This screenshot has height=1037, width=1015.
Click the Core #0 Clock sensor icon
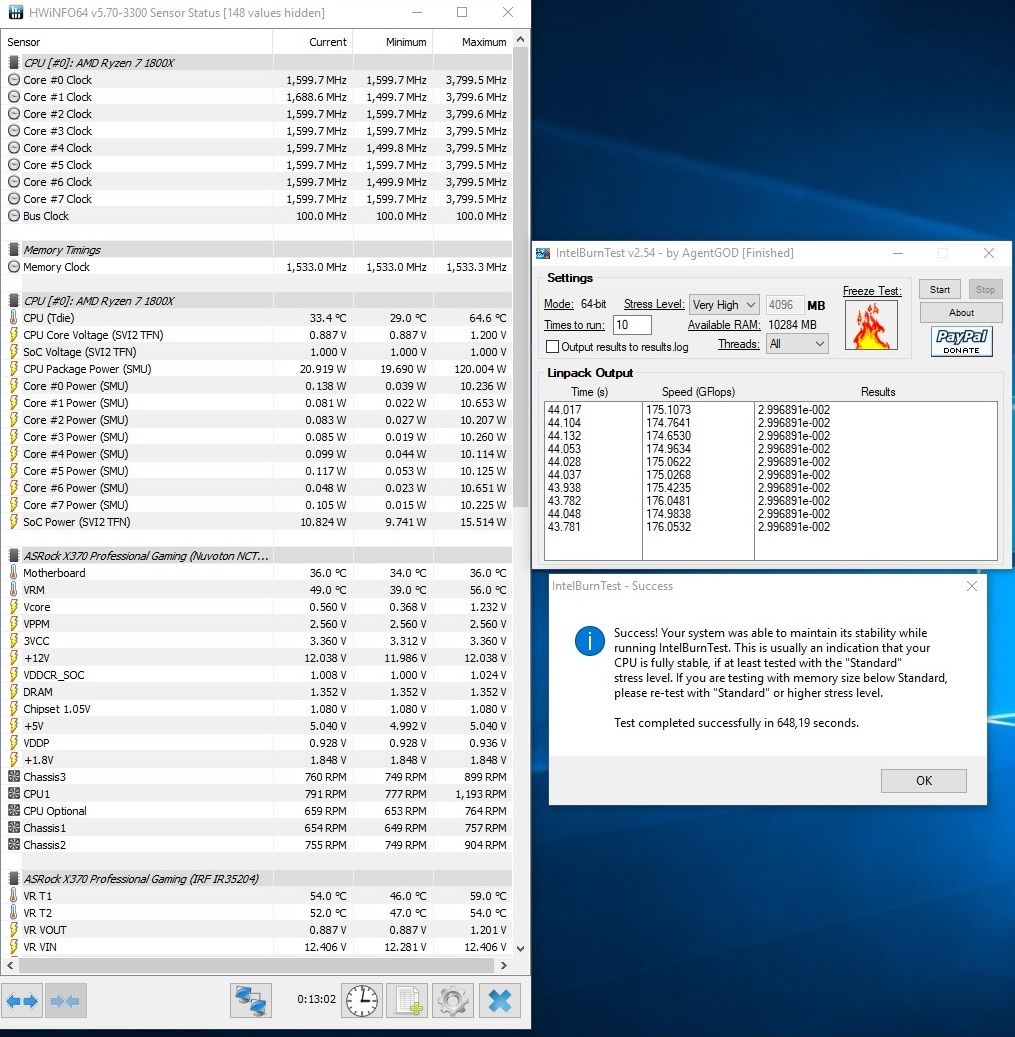[x=14, y=80]
